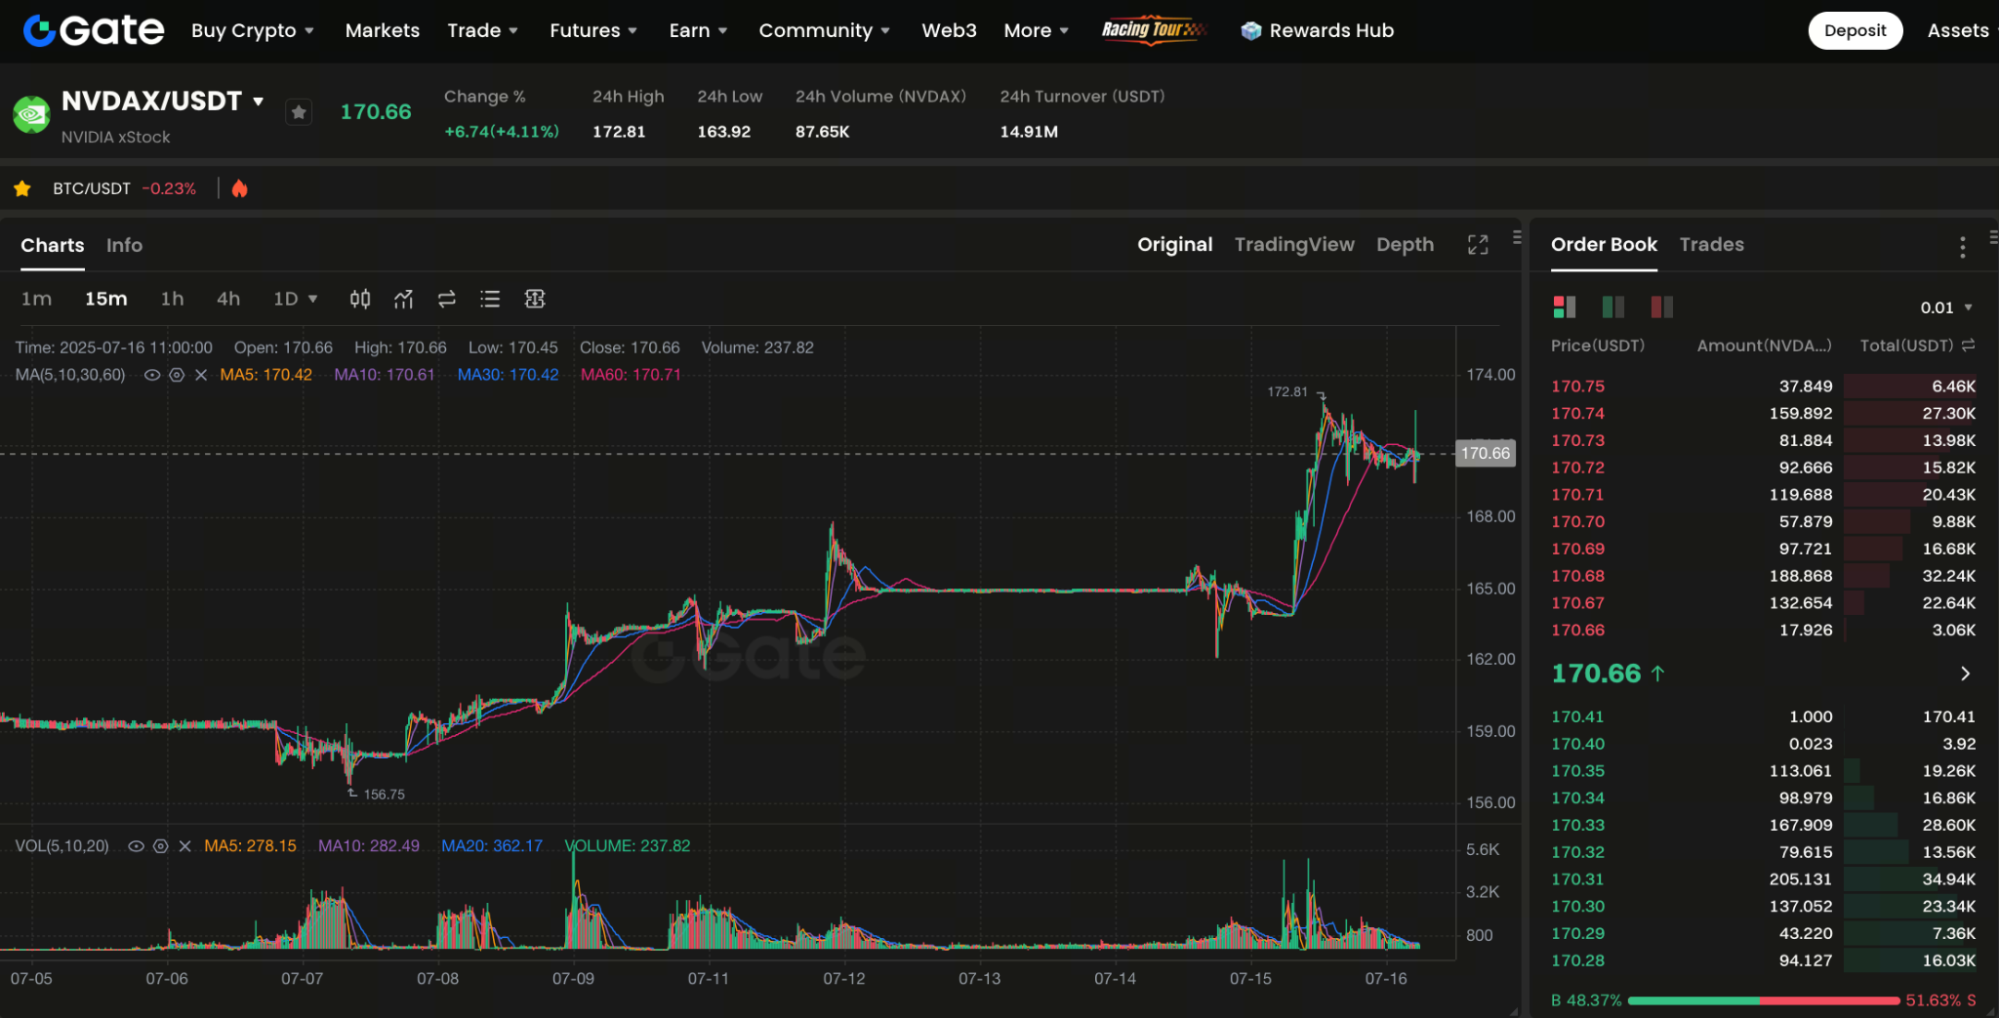This screenshot has height=1019, width=1999.
Task: Switch chart to TradingView mode
Action: (1294, 245)
